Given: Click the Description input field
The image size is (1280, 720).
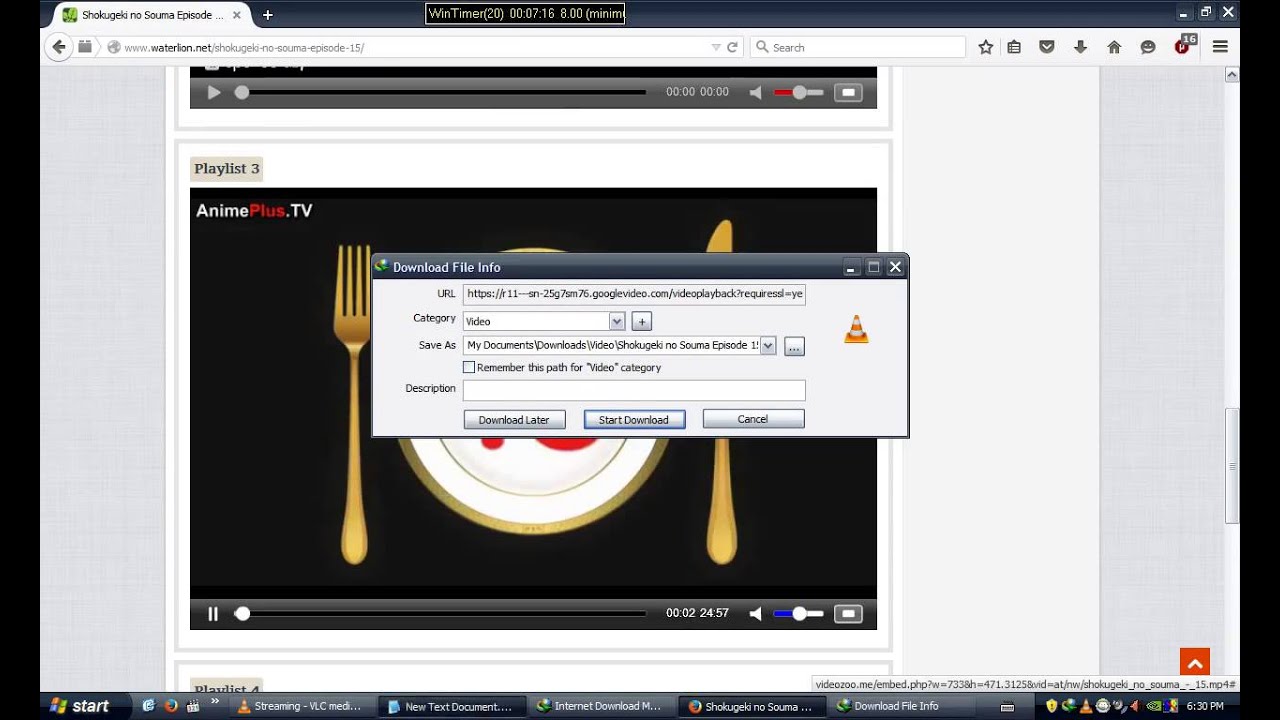Looking at the screenshot, I should pyautogui.click(x=634, y=390).
